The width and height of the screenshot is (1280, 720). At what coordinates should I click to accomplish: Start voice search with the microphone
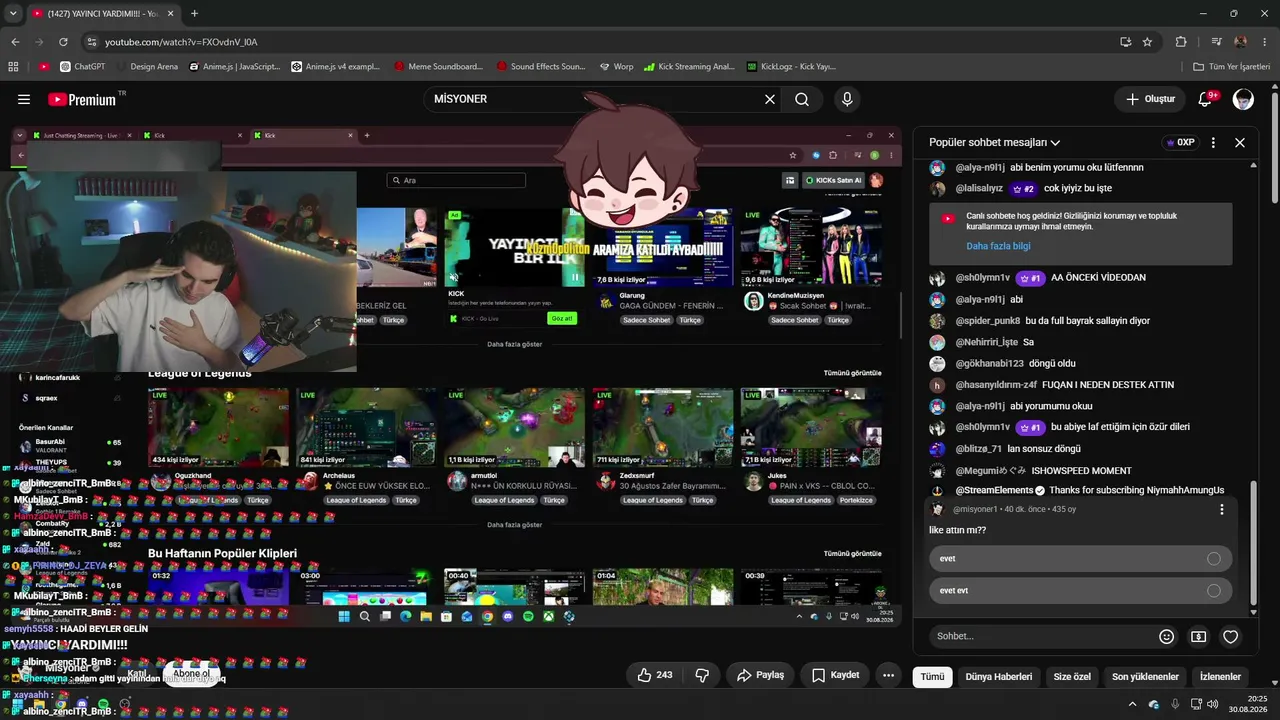pos(847,99)
